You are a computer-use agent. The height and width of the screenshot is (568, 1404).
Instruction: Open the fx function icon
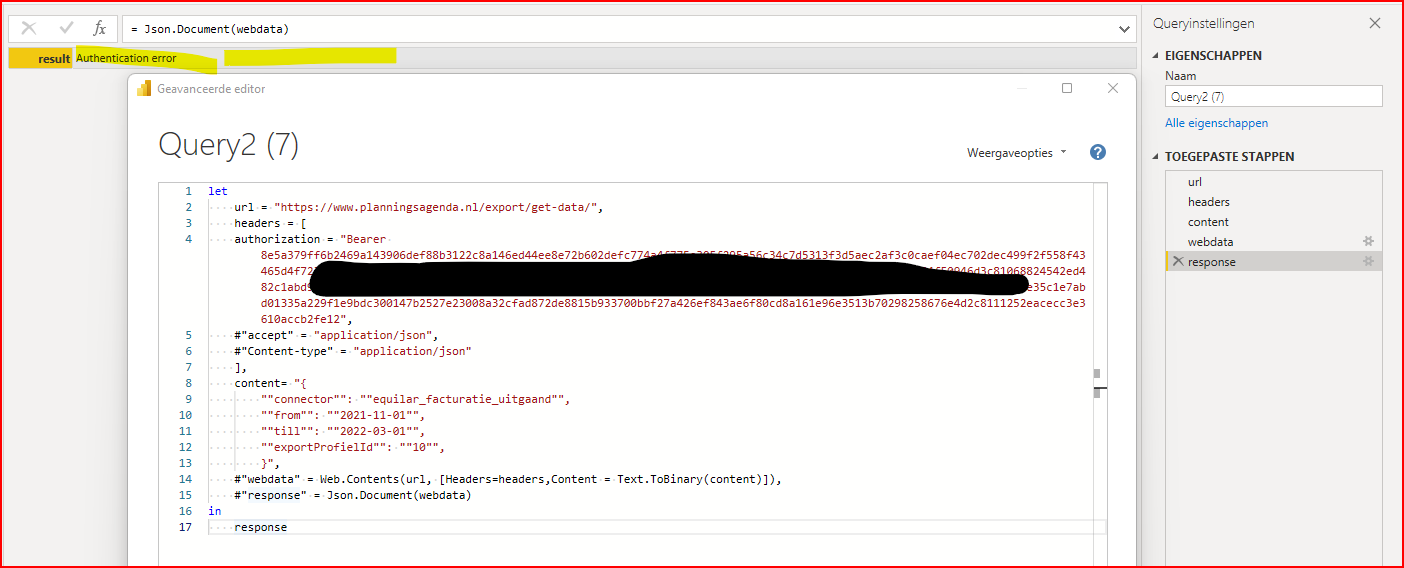pos(99,29)
